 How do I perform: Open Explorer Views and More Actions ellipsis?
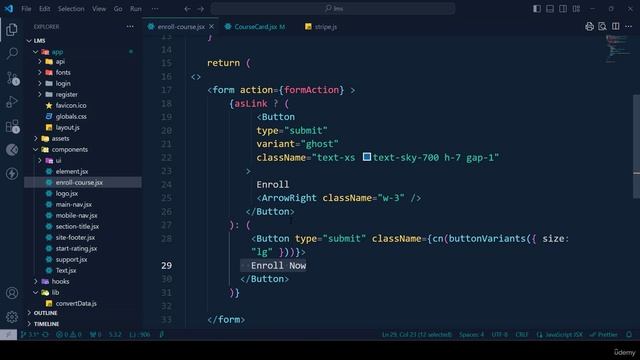coord(130,27)
